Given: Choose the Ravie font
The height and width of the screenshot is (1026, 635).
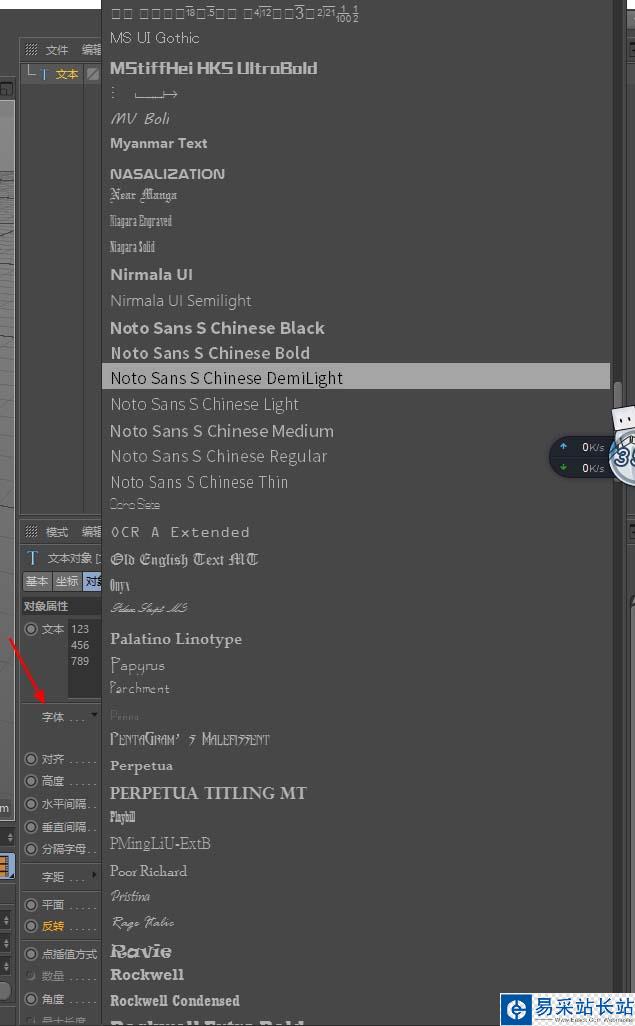Looking at the screenshot, I should pos(141,951).
